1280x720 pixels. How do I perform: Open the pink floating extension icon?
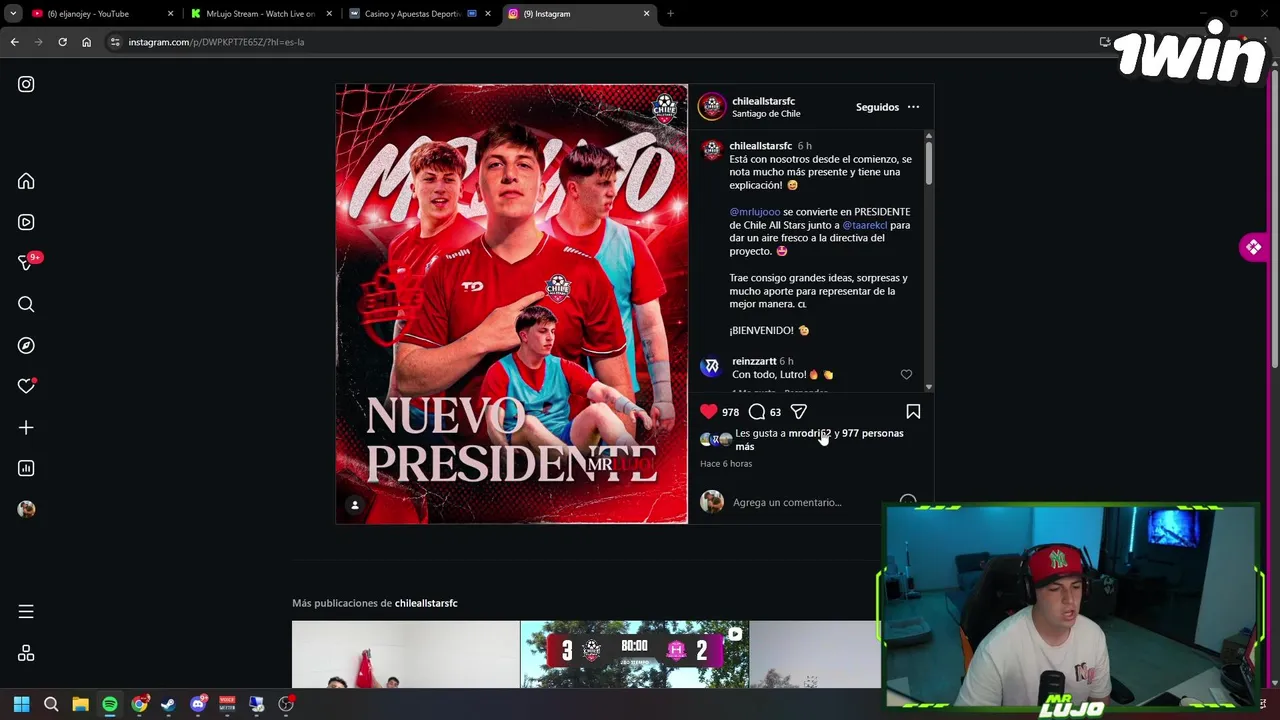click(x=1253, y=247)
